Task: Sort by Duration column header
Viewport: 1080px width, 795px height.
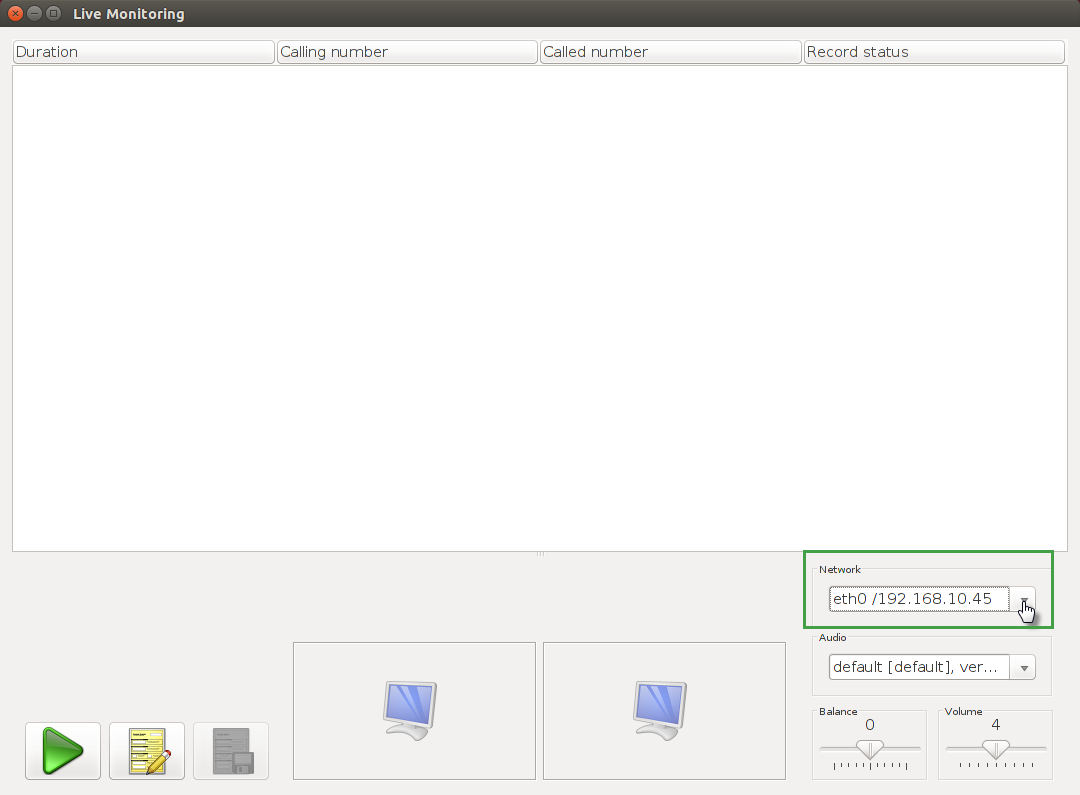Action: (143, 52)
